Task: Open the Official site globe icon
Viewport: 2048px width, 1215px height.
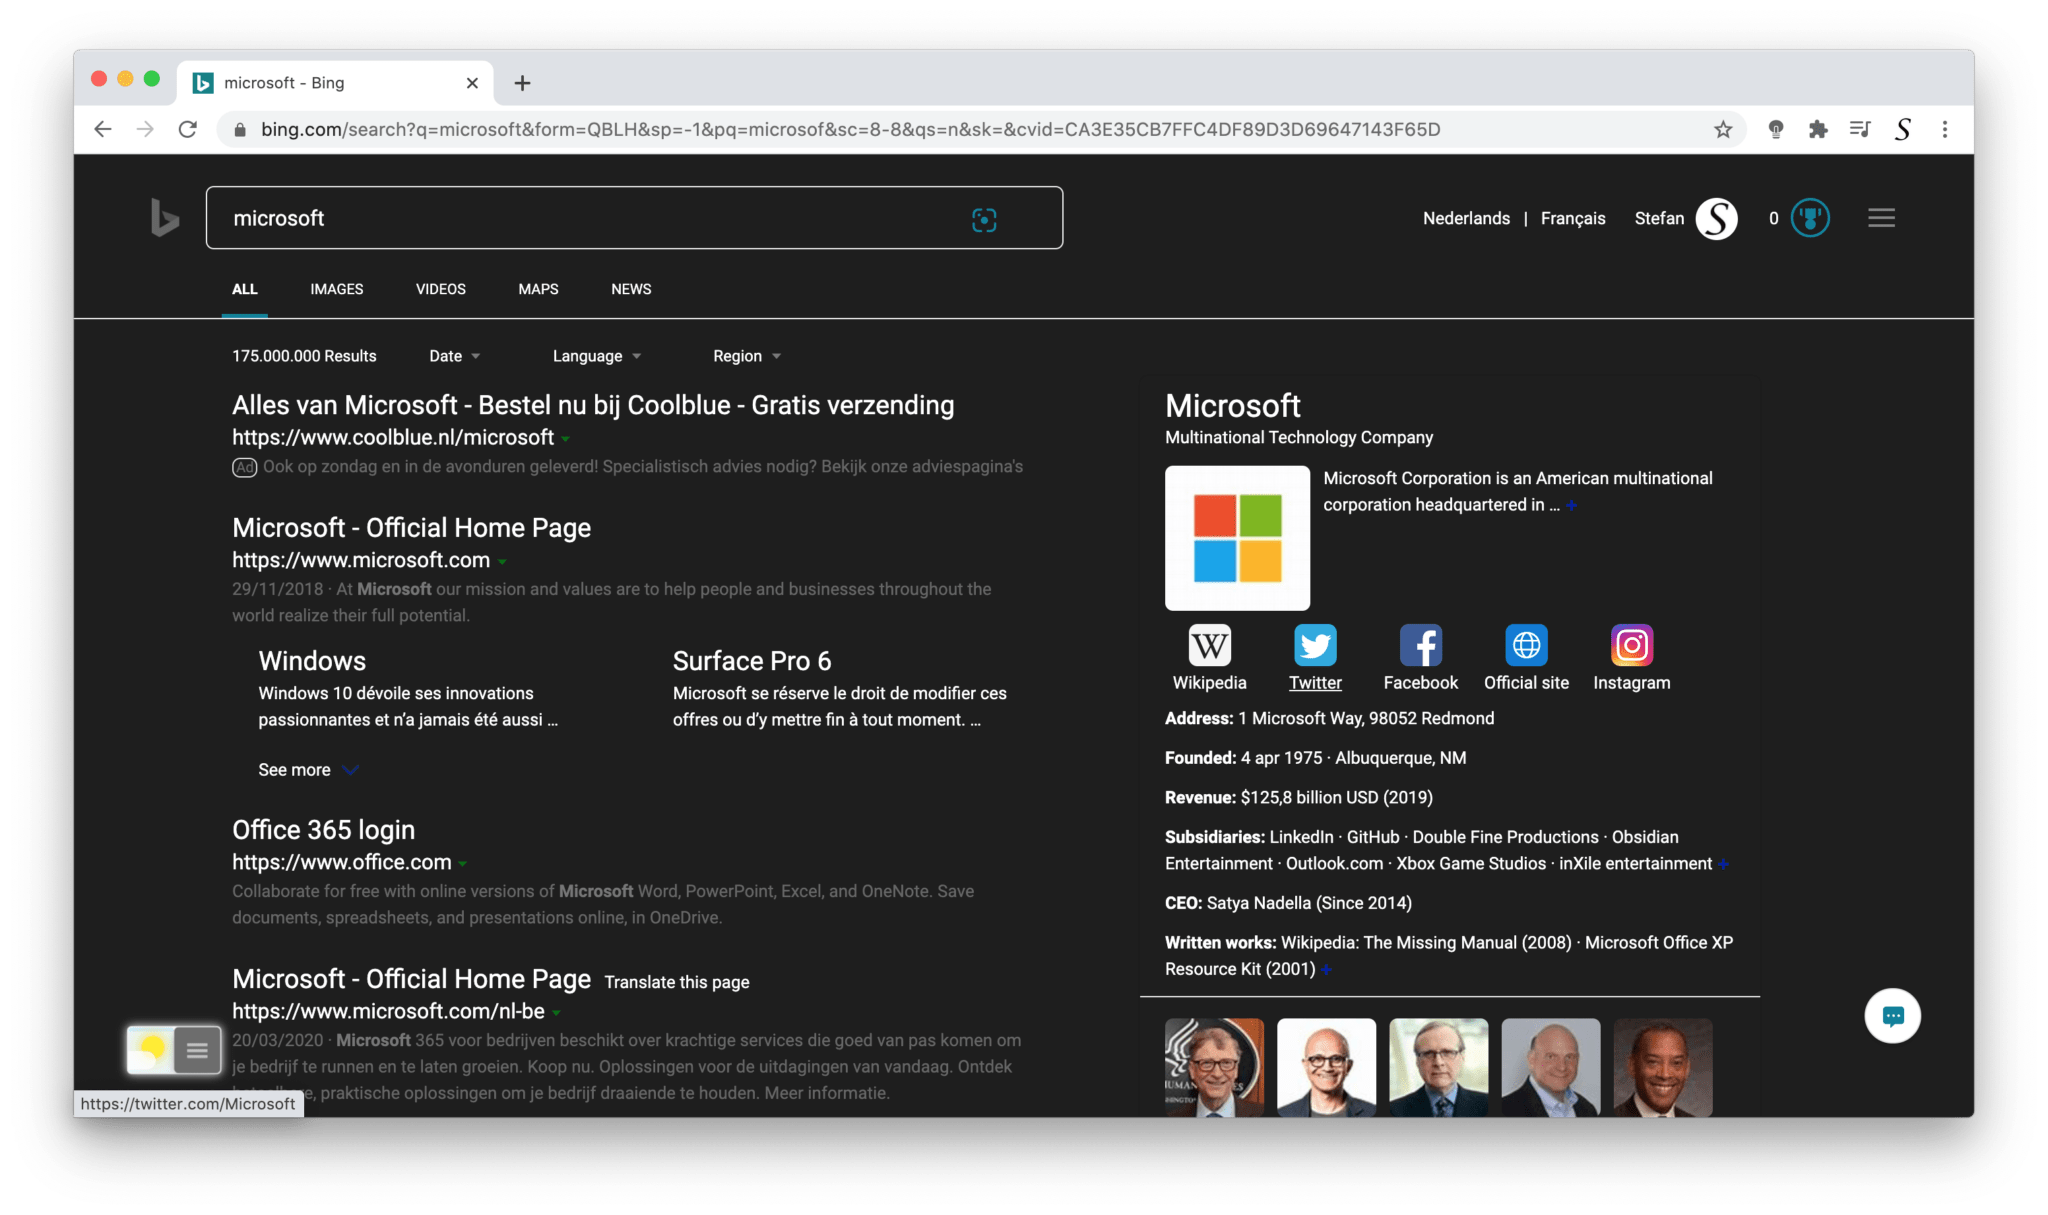Action: click(1526, 645)
